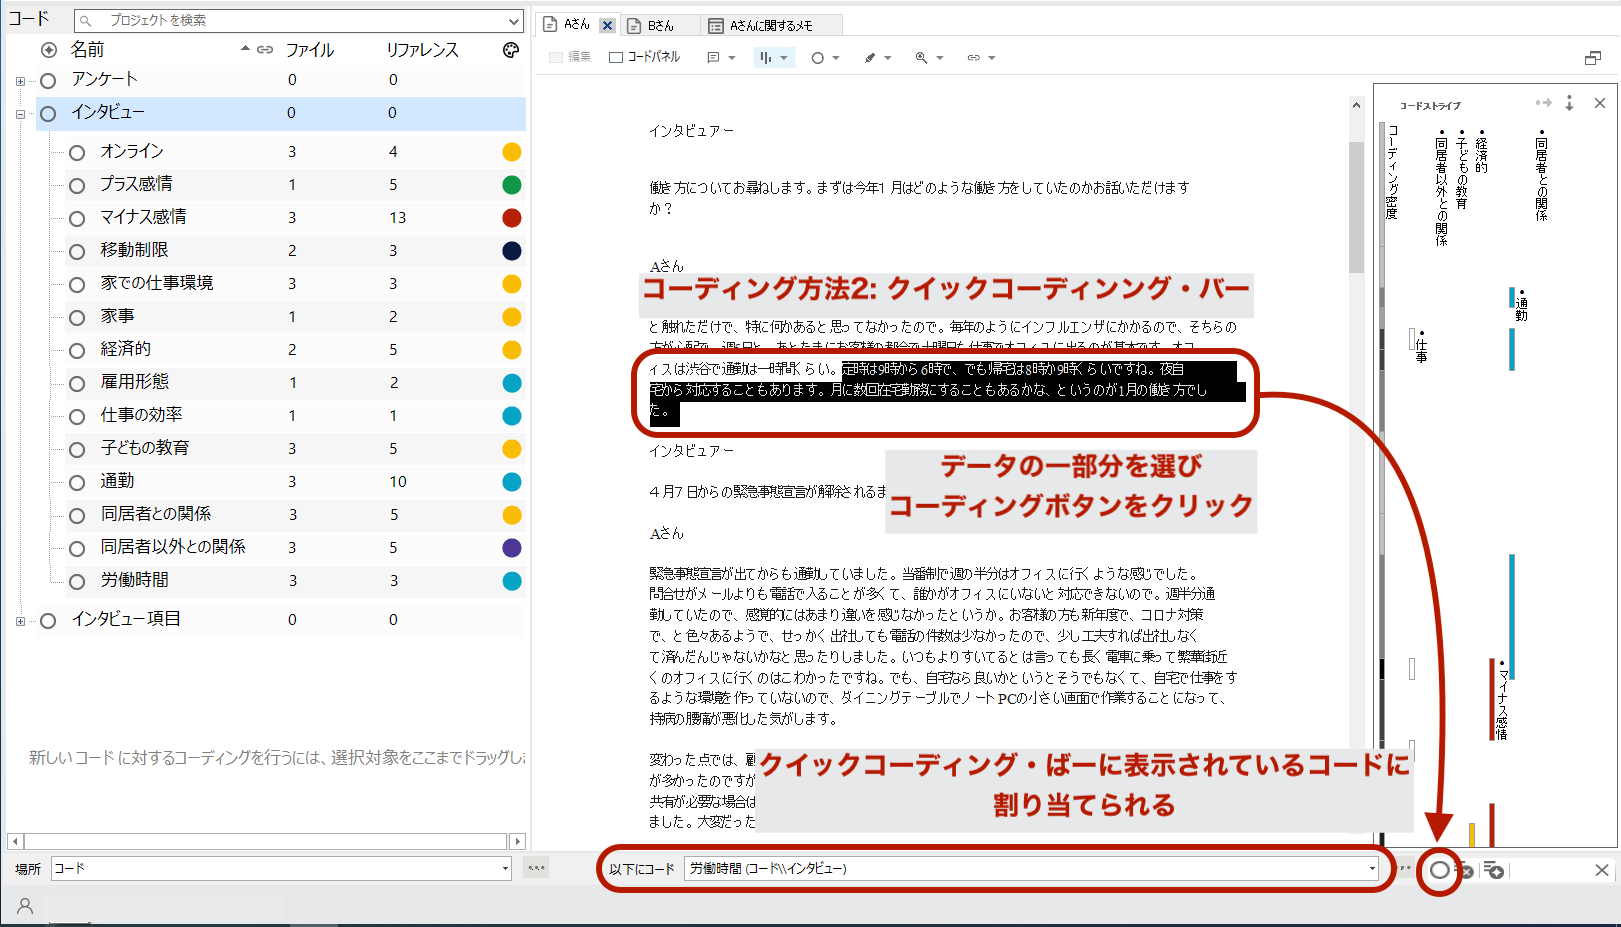Open the annotation comment toolbar icon
Viewport: 1621px width, 927px height.
click(x=713, y=58)
